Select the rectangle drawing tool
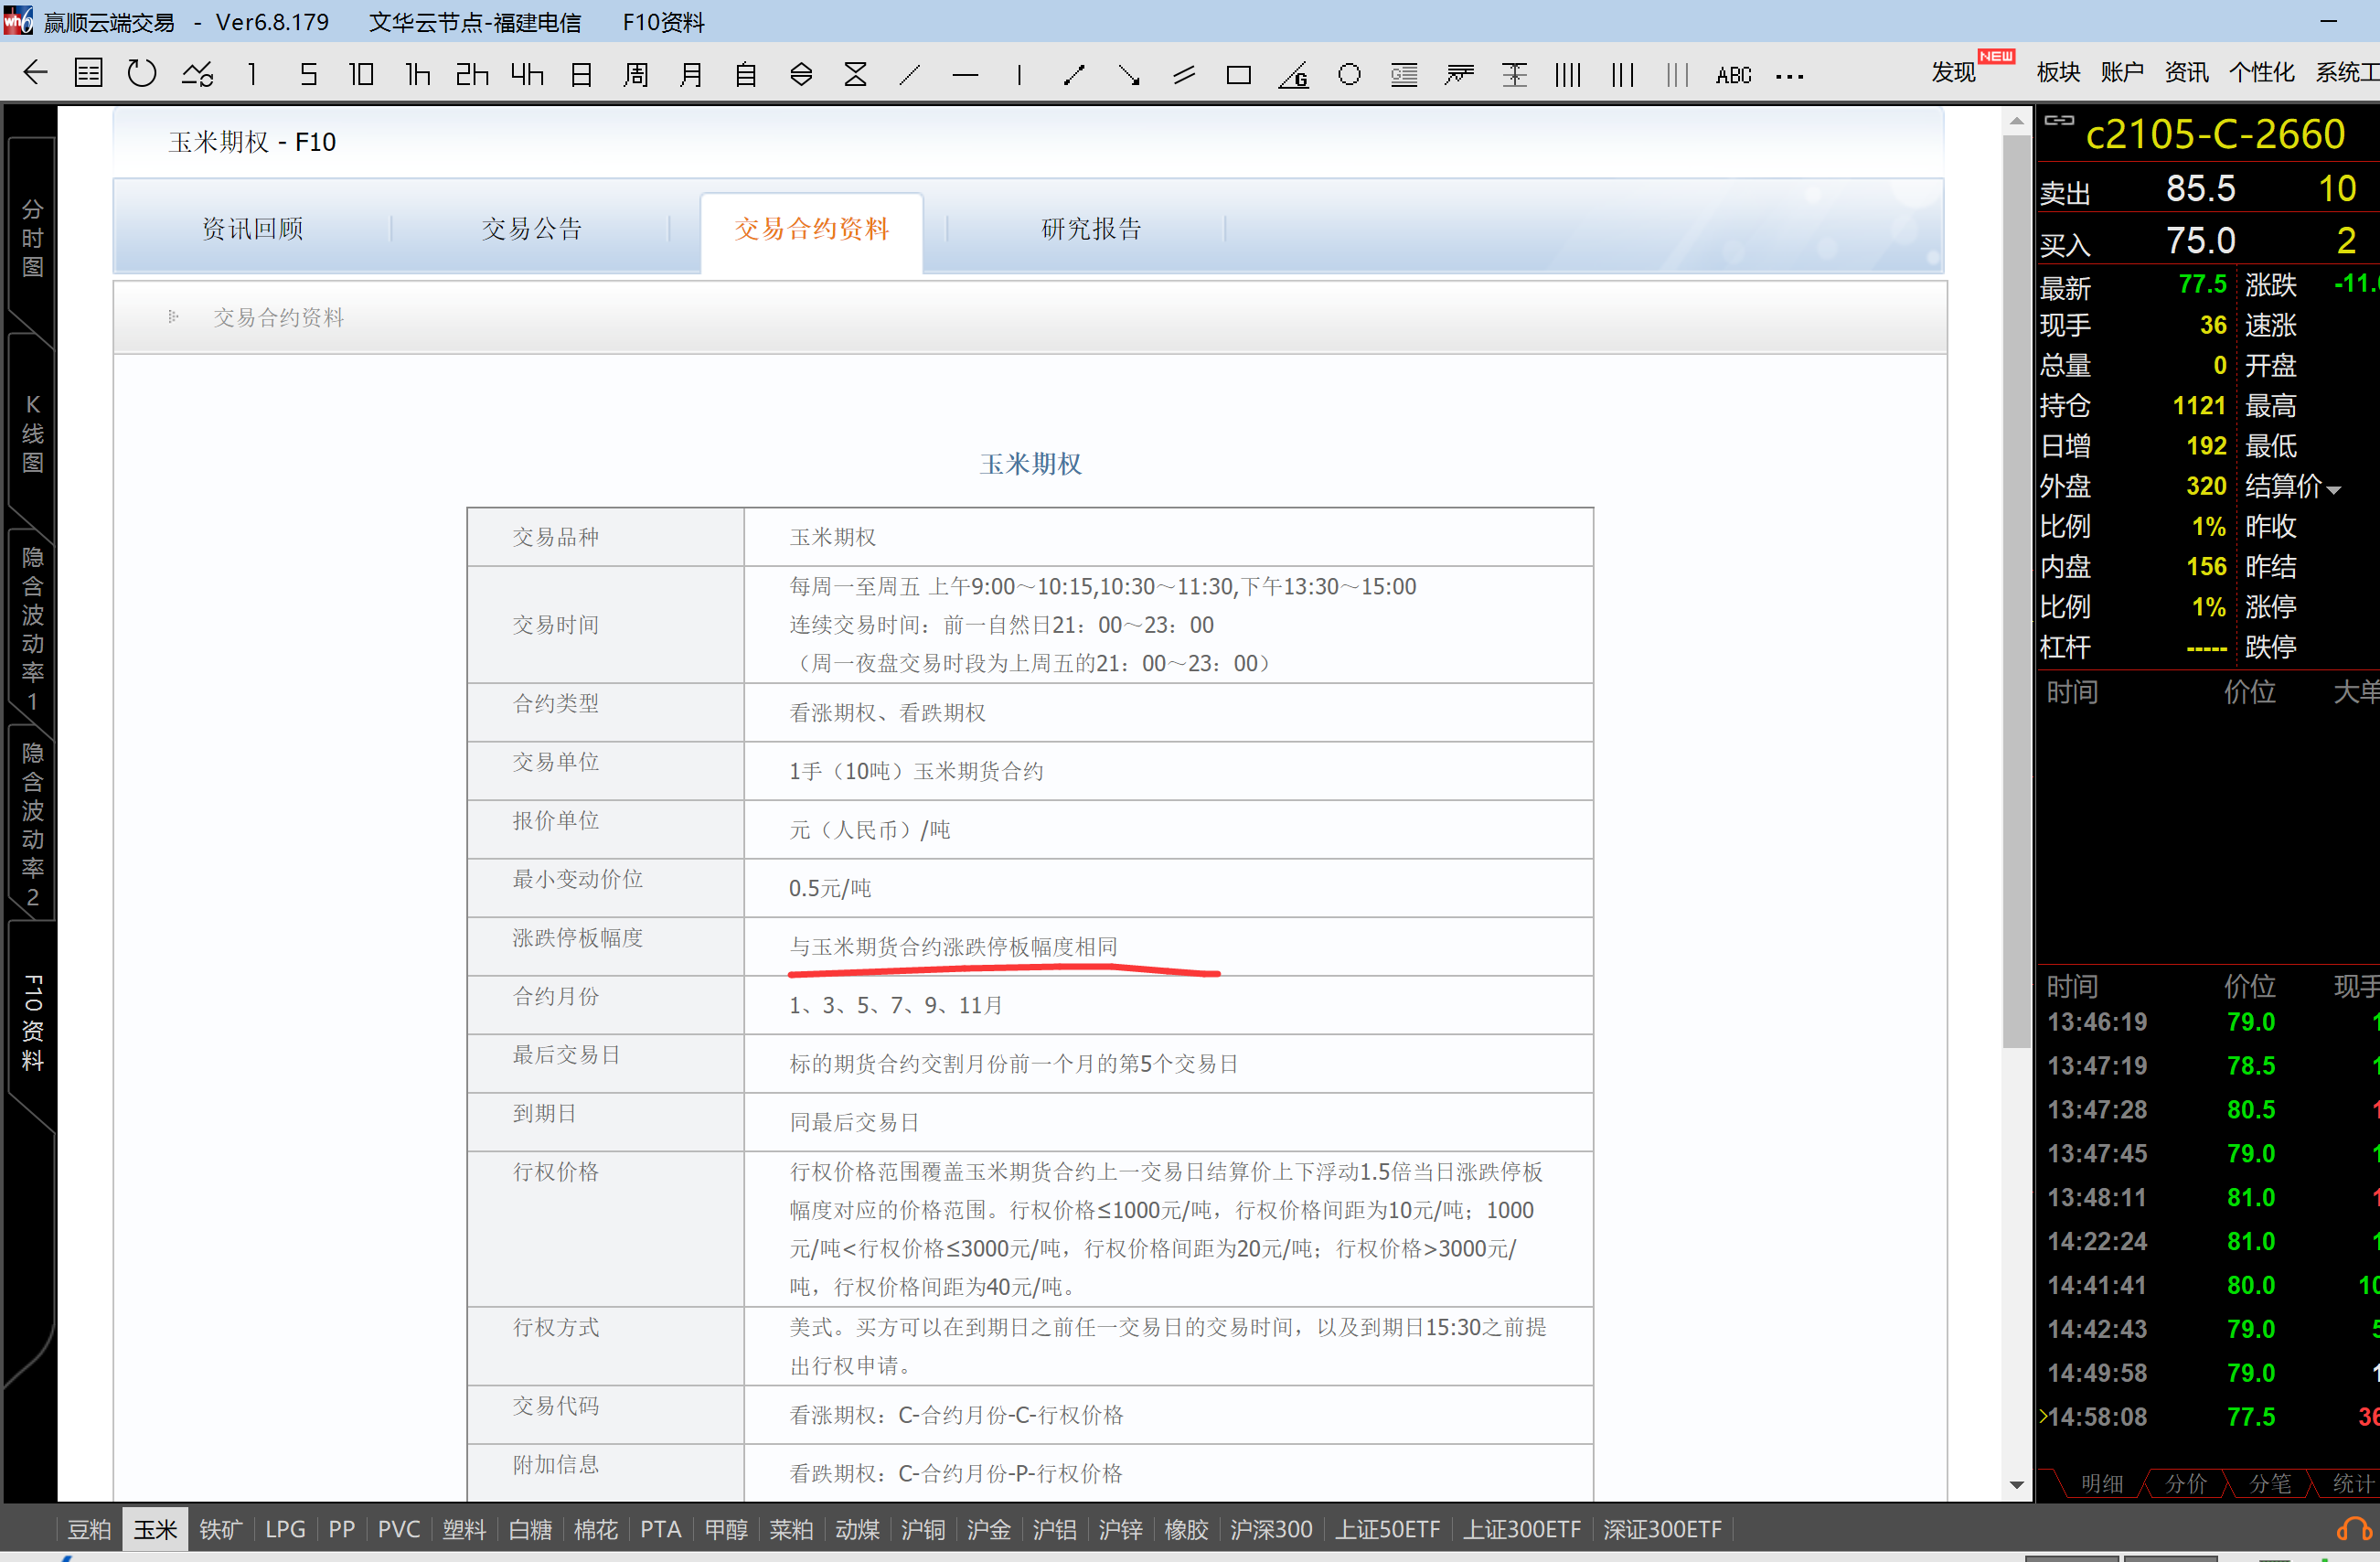The height and width of the screenshot is (1562, 2380). click(x=1238, y=75)
